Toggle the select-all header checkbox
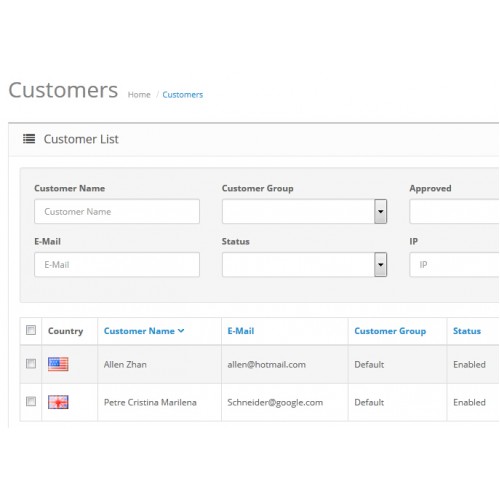 [x=31, y=330]
